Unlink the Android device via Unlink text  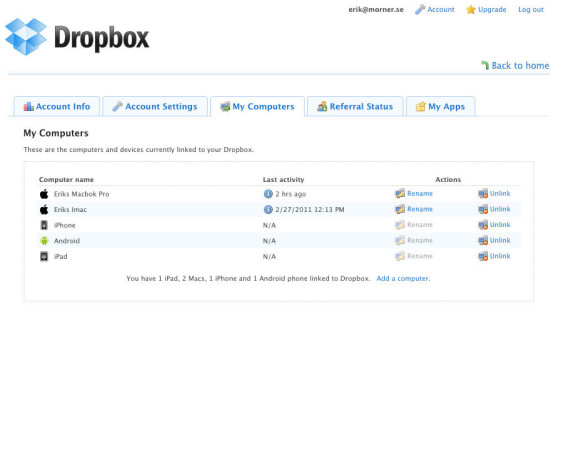pyautogui.click(x=500, y=240)
